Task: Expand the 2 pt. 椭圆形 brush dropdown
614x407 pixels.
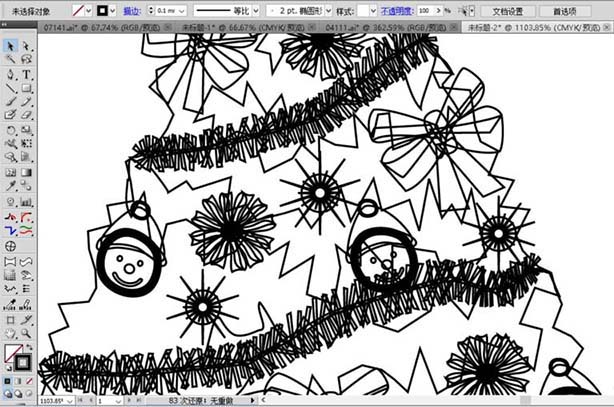Action: coord(328,11)
